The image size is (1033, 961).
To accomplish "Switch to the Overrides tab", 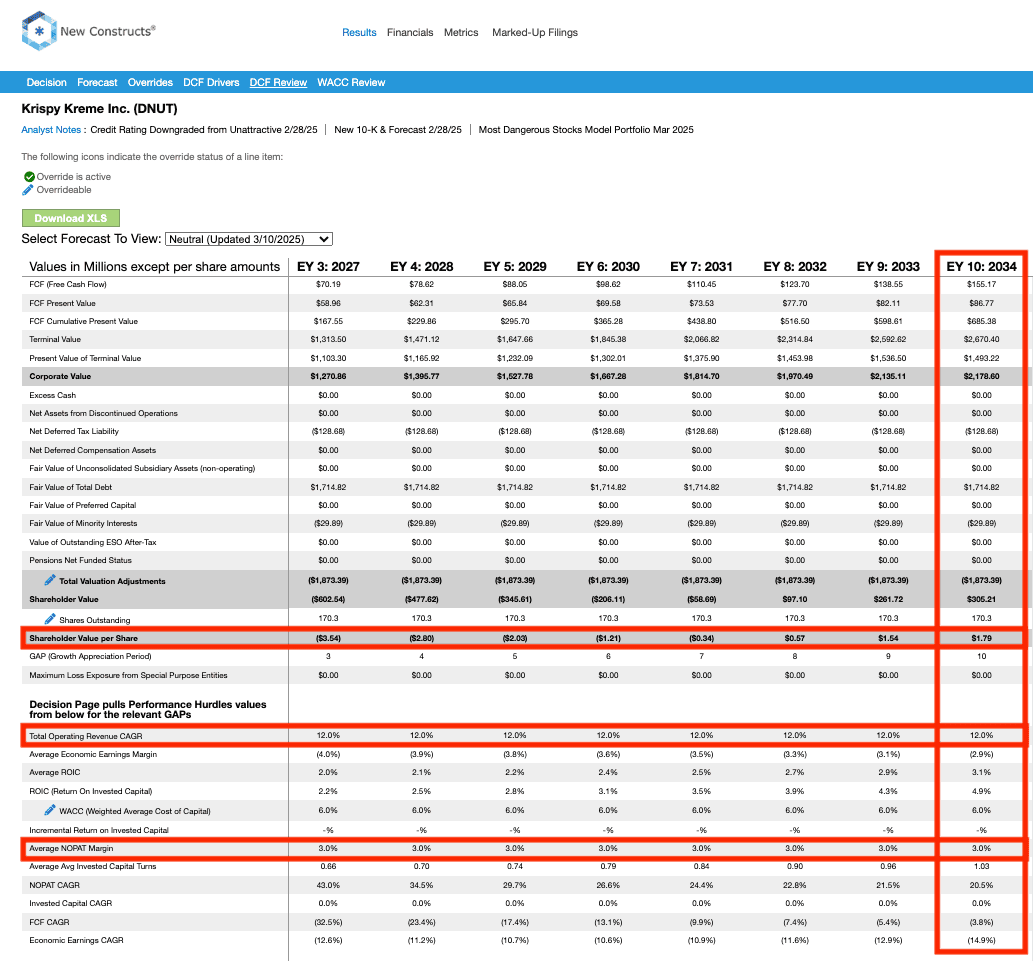I will tap(150, 82).
